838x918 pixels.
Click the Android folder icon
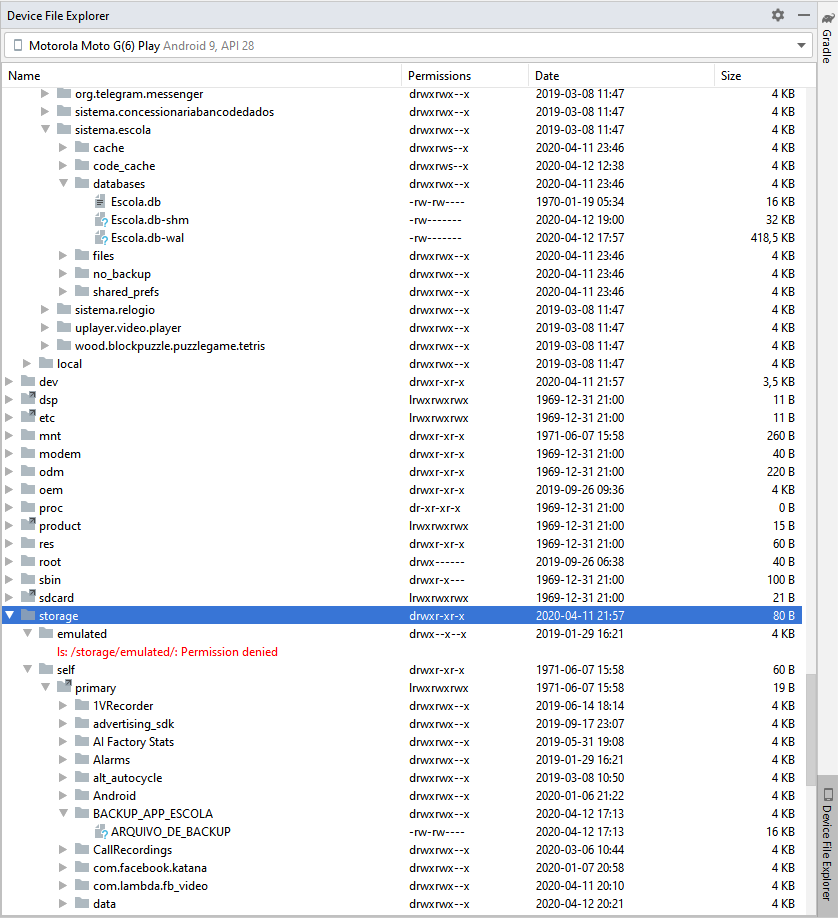pyautogui.click(x=82, y=795)
